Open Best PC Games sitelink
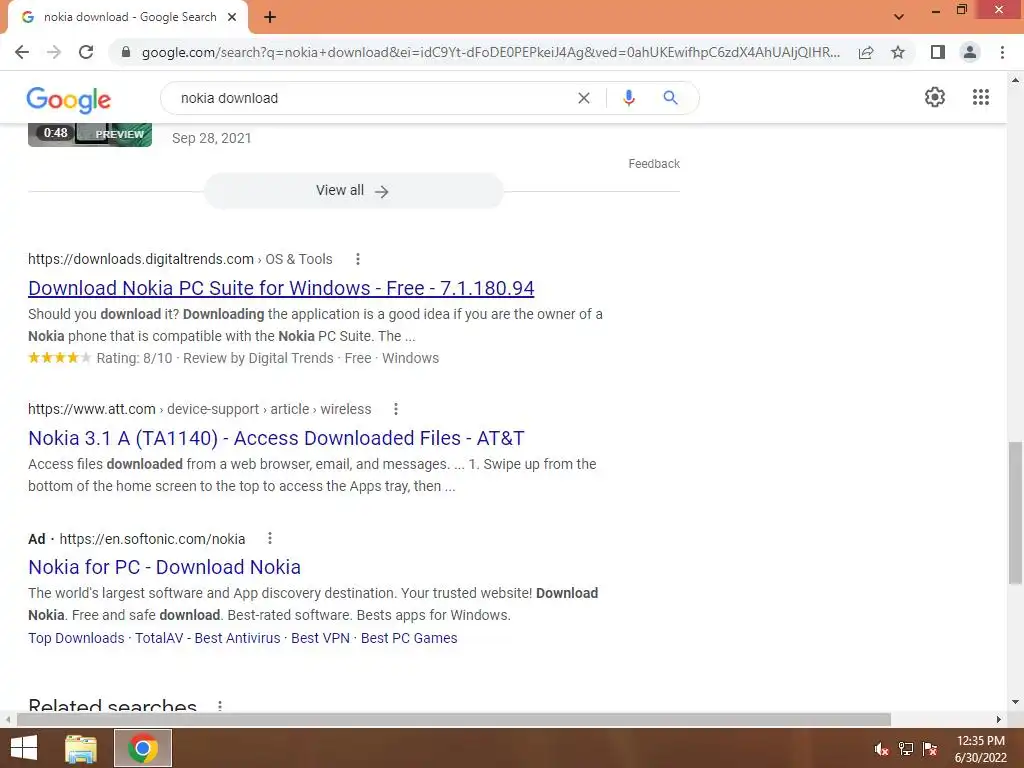 (x=409, y=638)
